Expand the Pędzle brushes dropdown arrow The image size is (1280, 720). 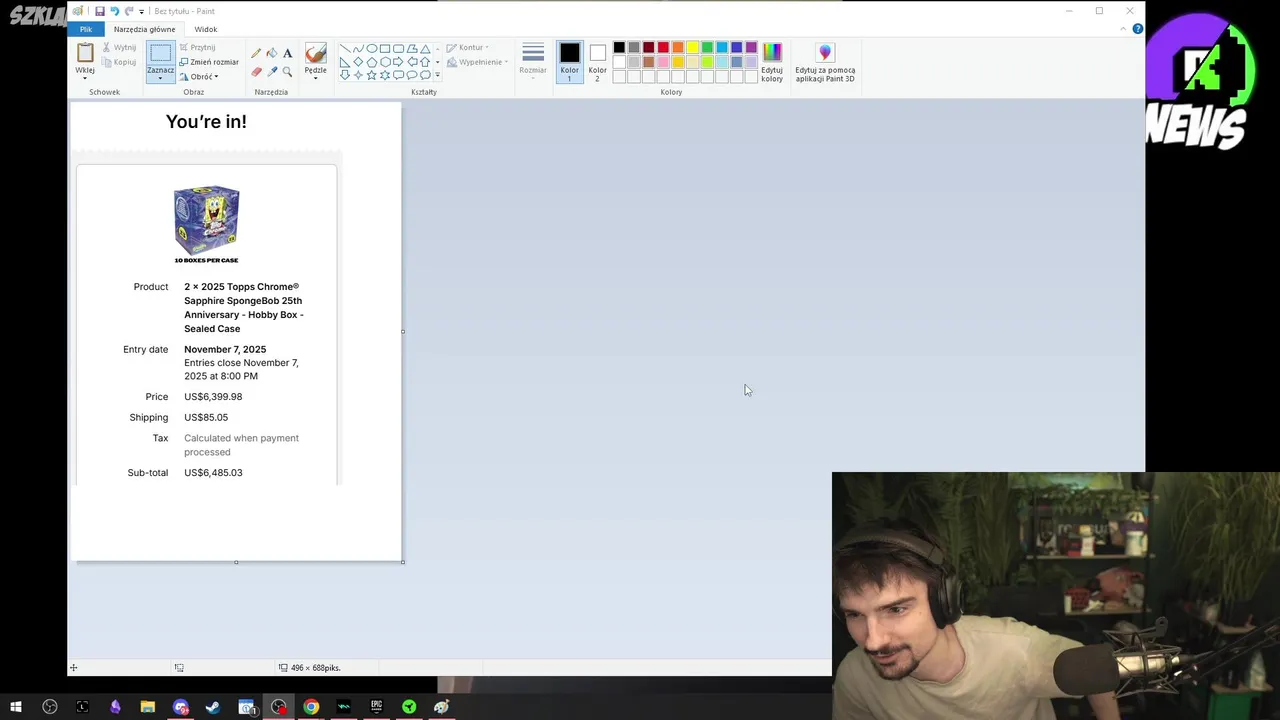tap(316, 77)
